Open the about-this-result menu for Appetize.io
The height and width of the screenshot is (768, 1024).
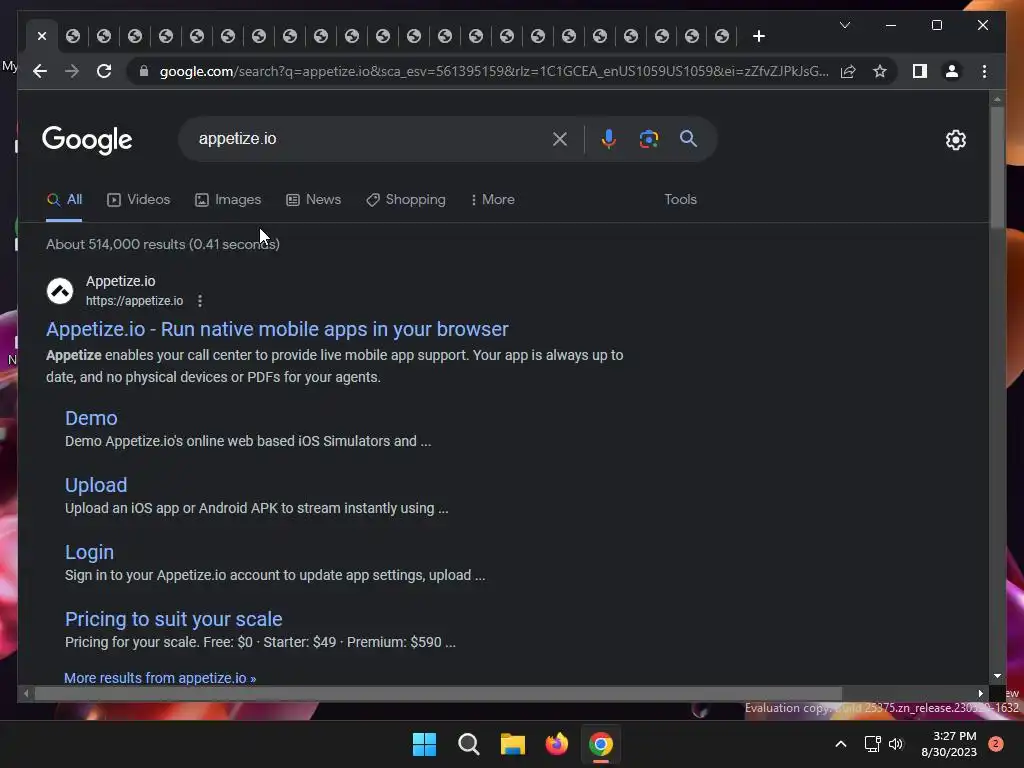pos(200,300)
